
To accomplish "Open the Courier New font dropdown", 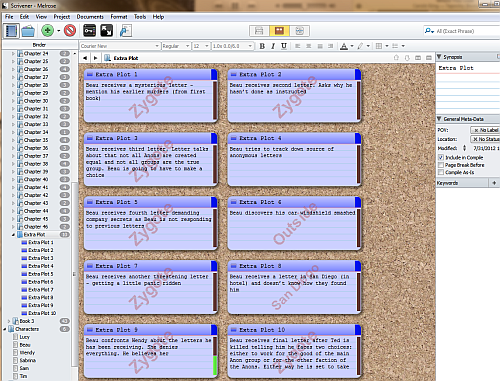I will 120,46.
